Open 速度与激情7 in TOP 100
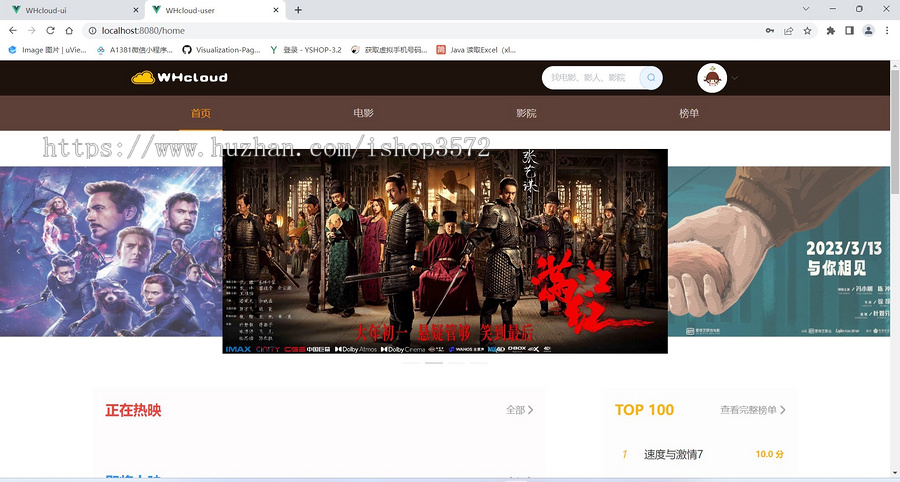This screenshot has width=900, height=482. click(x=673, y=454)
